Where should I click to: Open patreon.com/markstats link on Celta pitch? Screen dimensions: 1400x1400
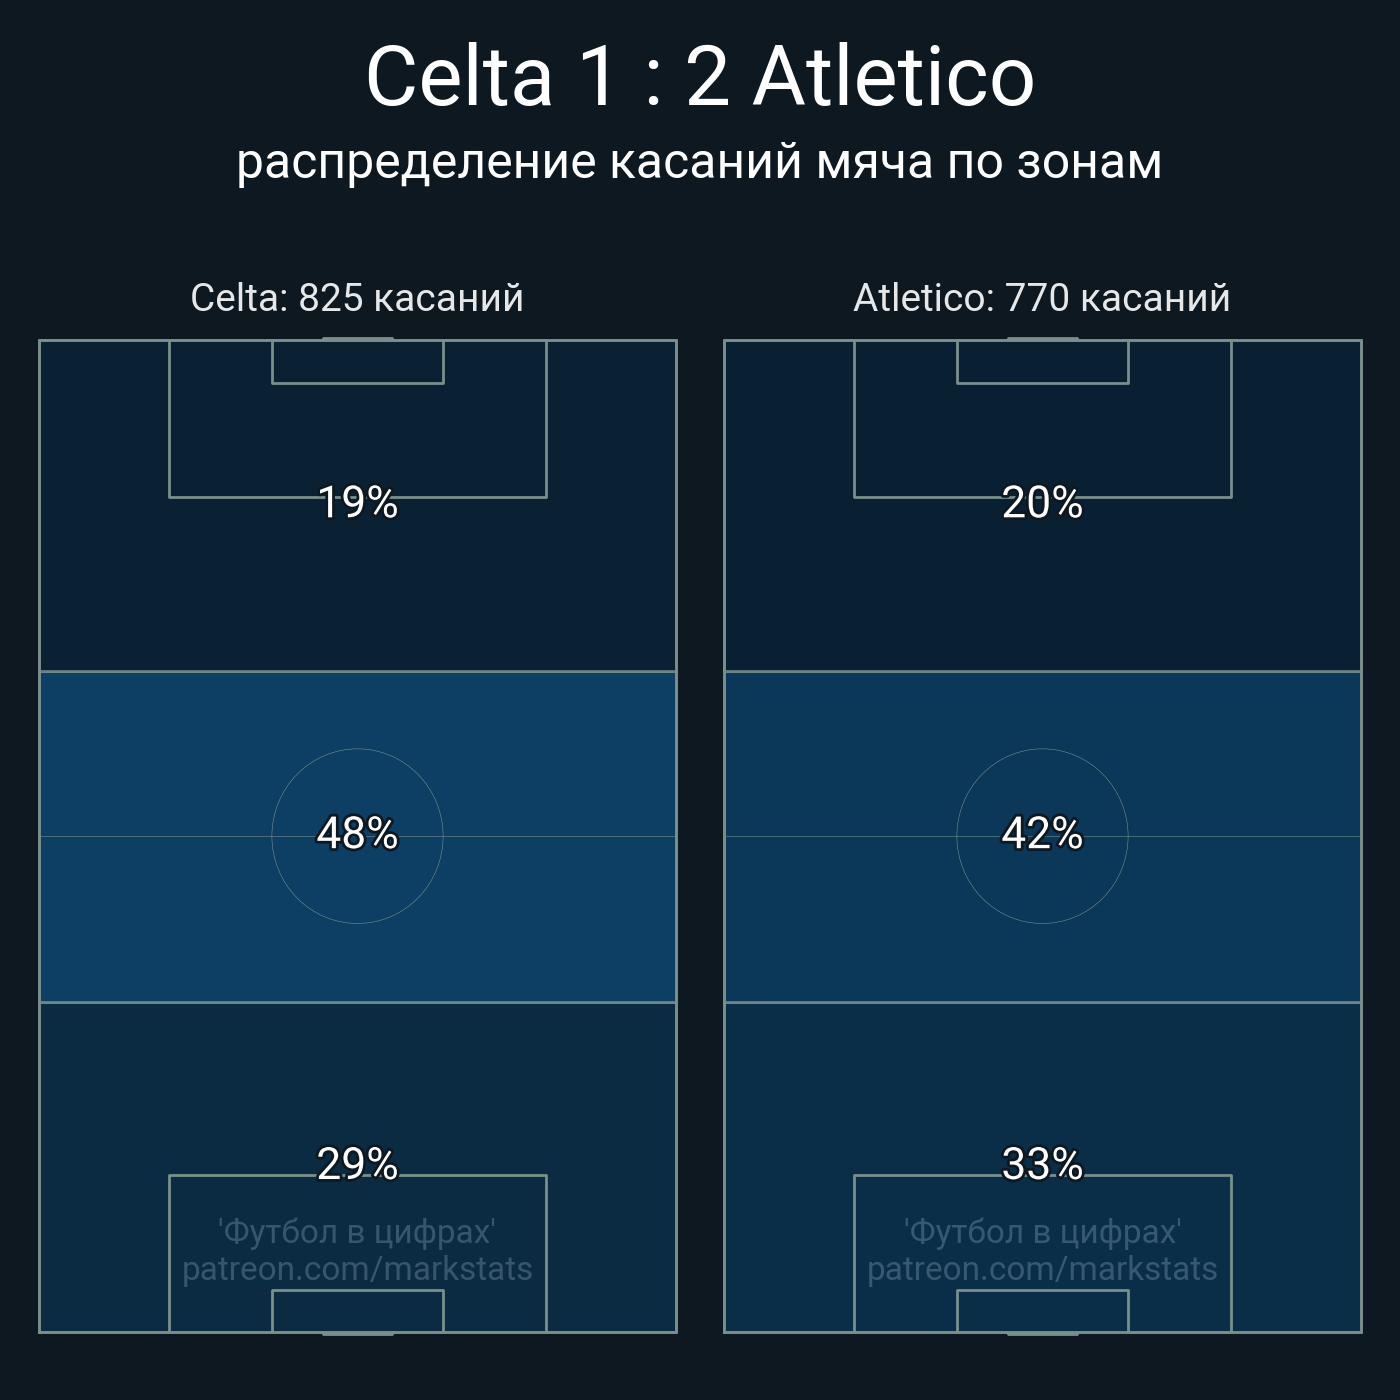pyautogui.click(x=357, y=1269)
